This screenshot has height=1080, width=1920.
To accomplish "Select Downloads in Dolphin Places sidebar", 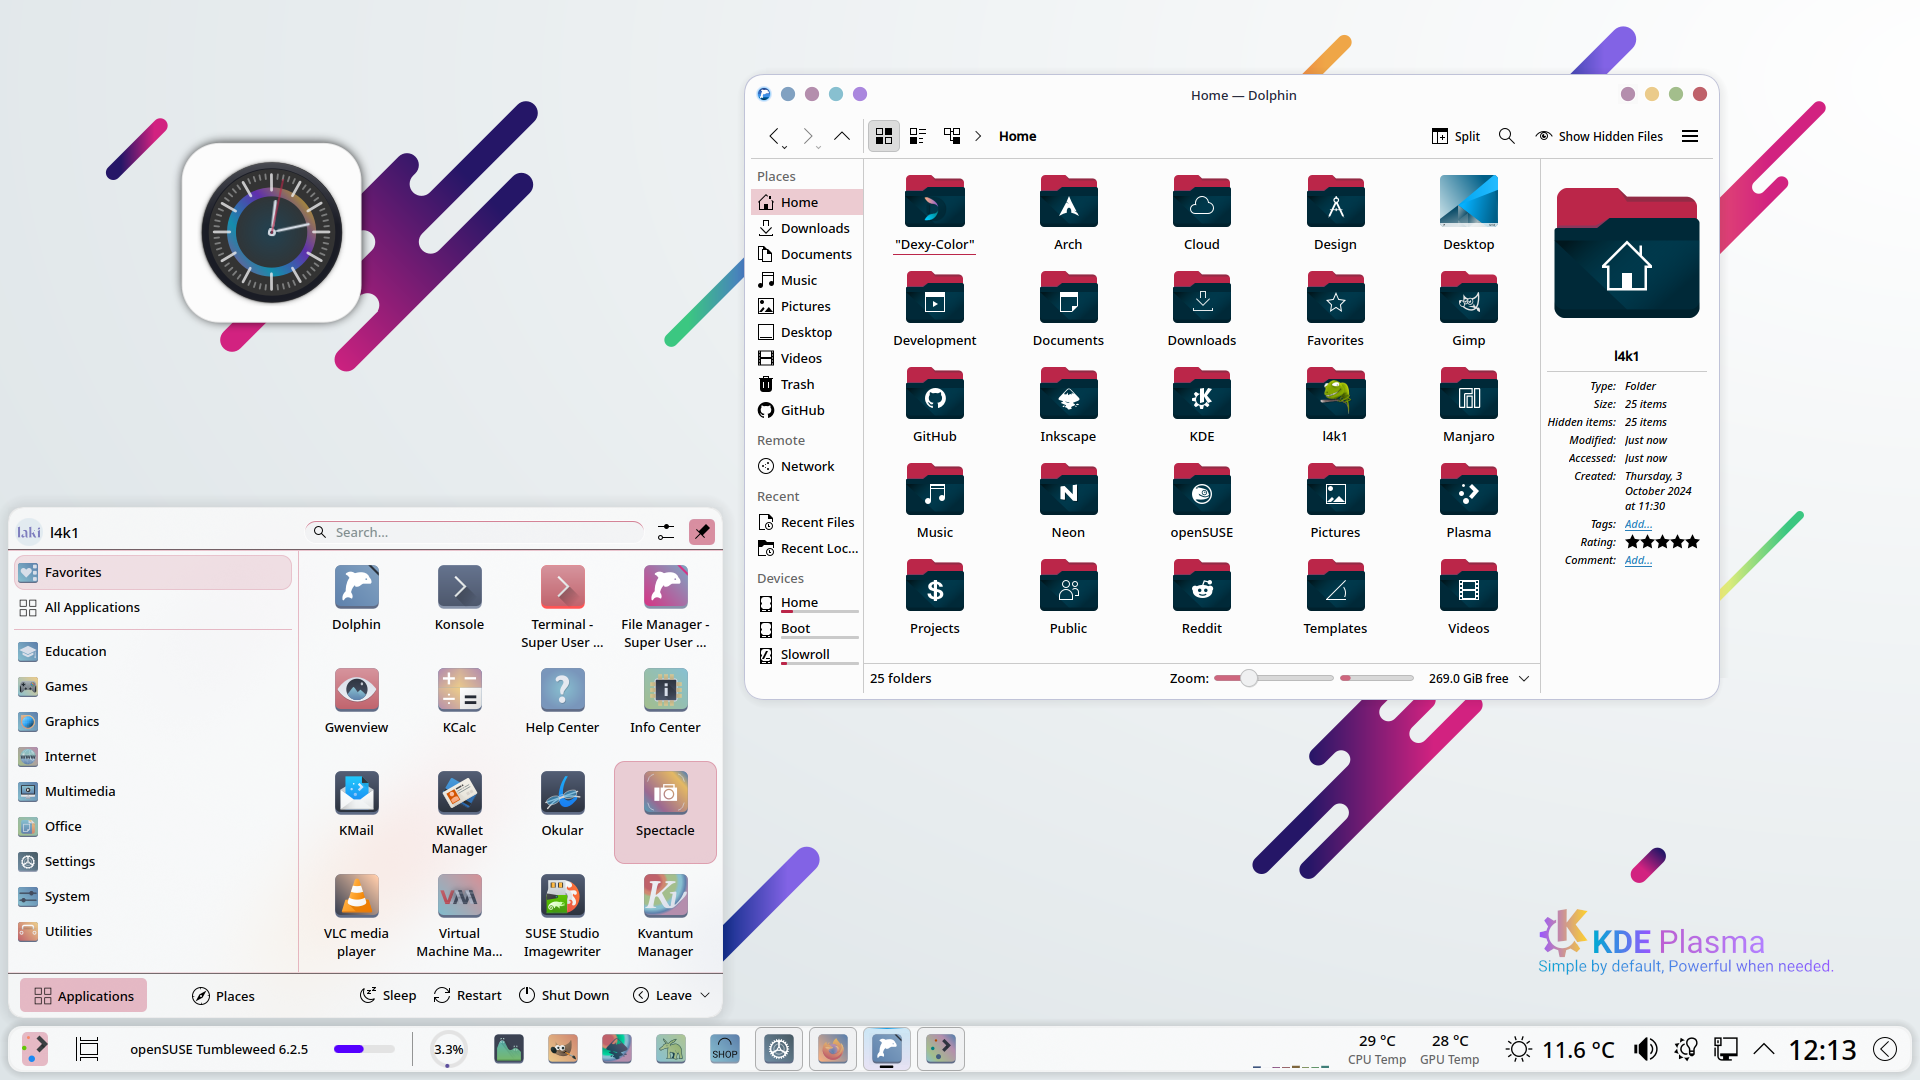I will click(806, 229).
